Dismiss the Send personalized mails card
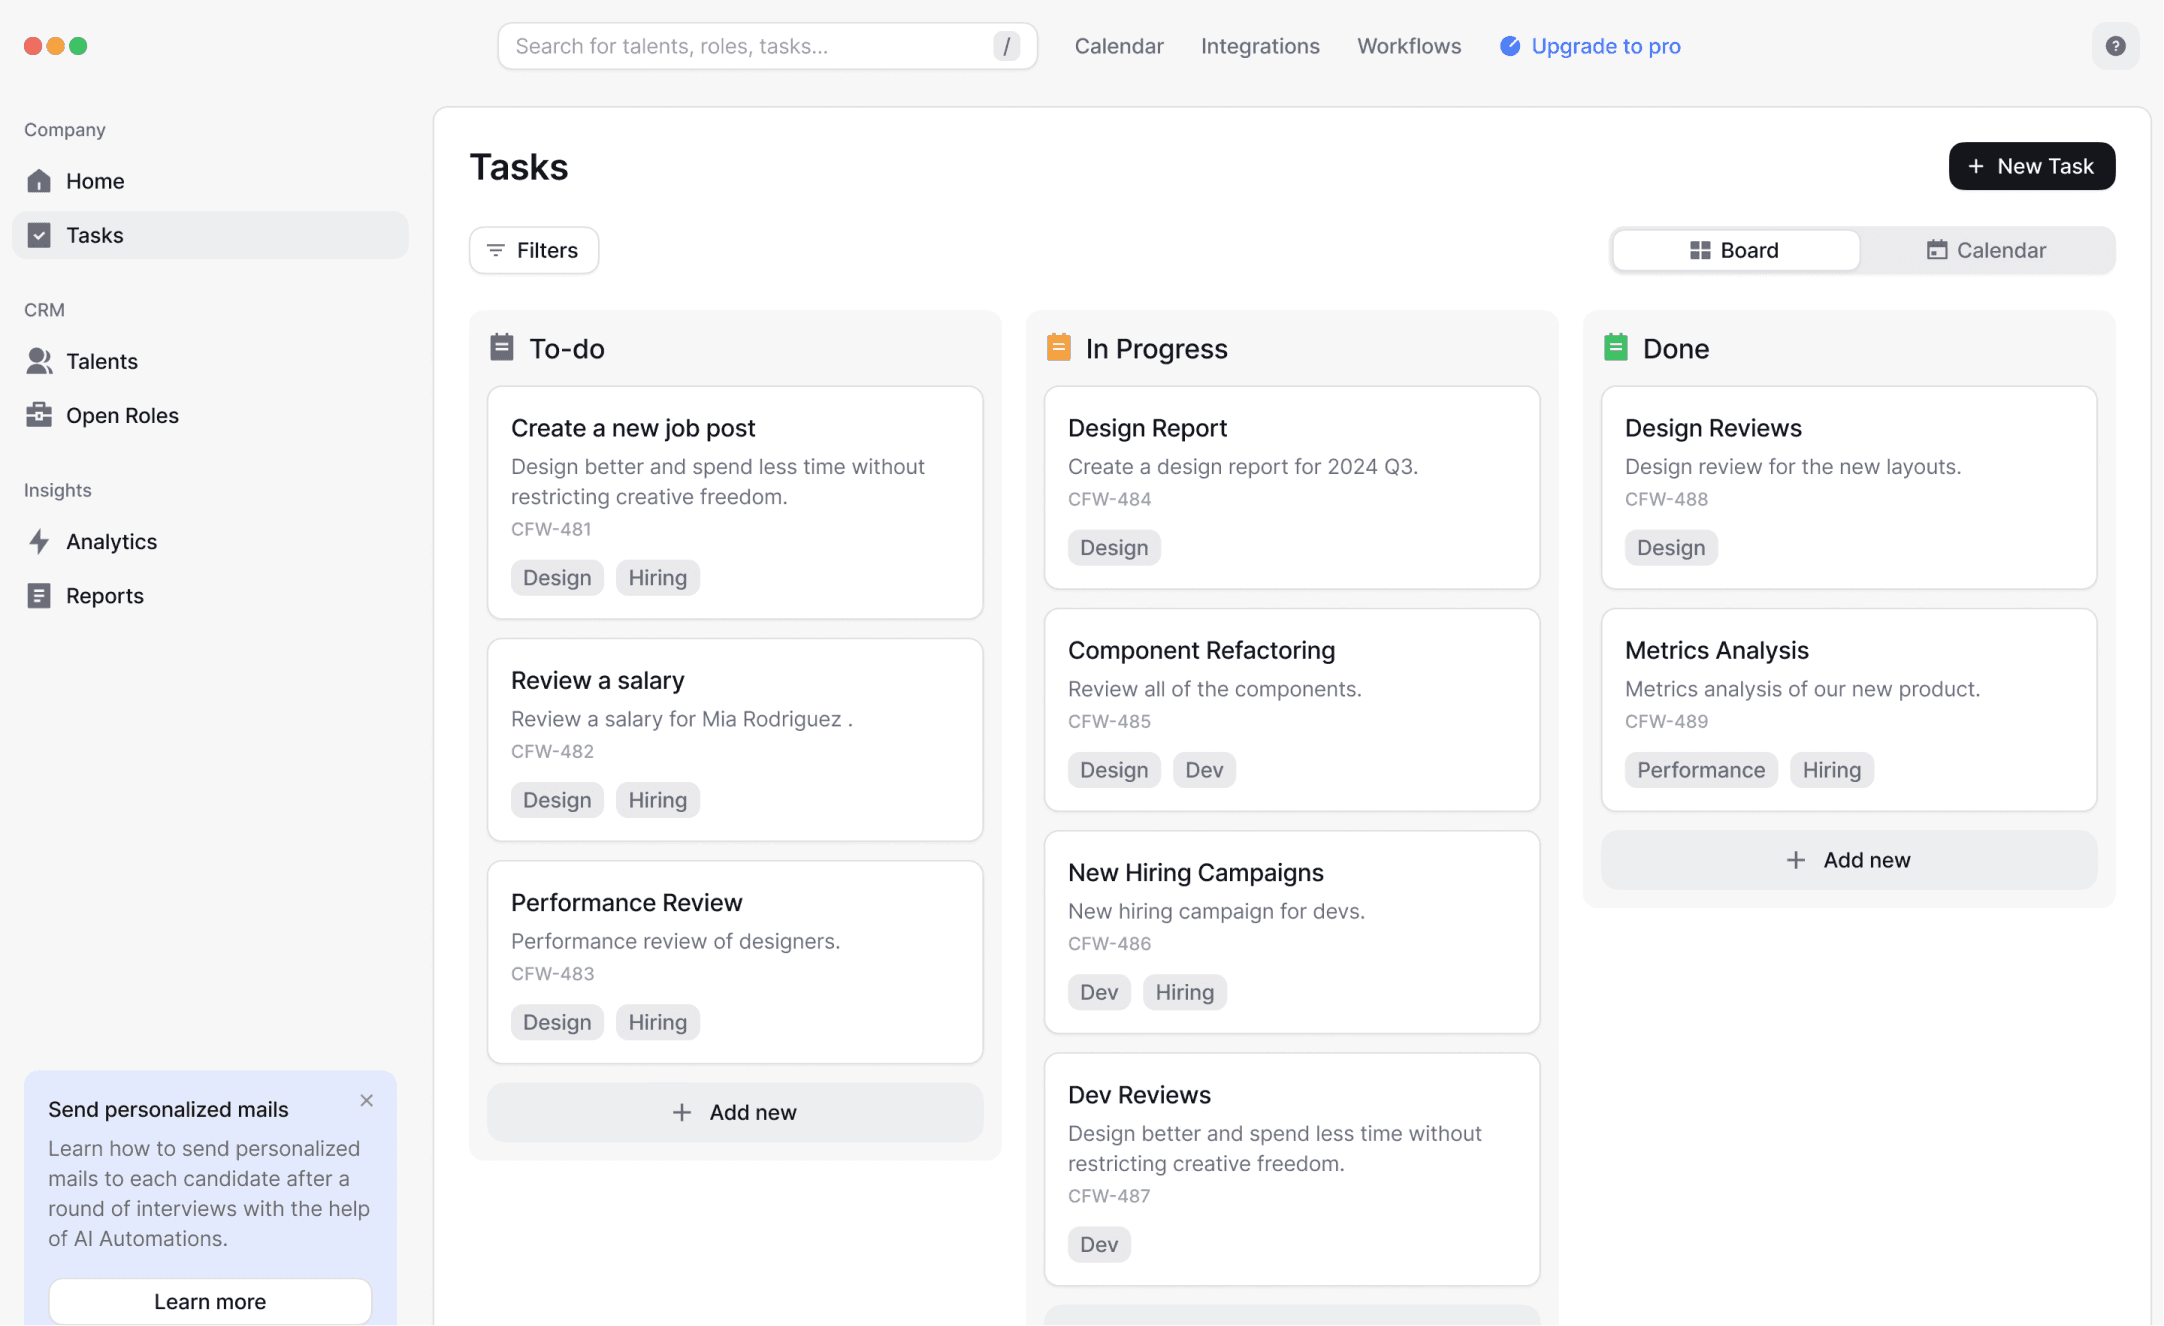 pos(366,1101)
